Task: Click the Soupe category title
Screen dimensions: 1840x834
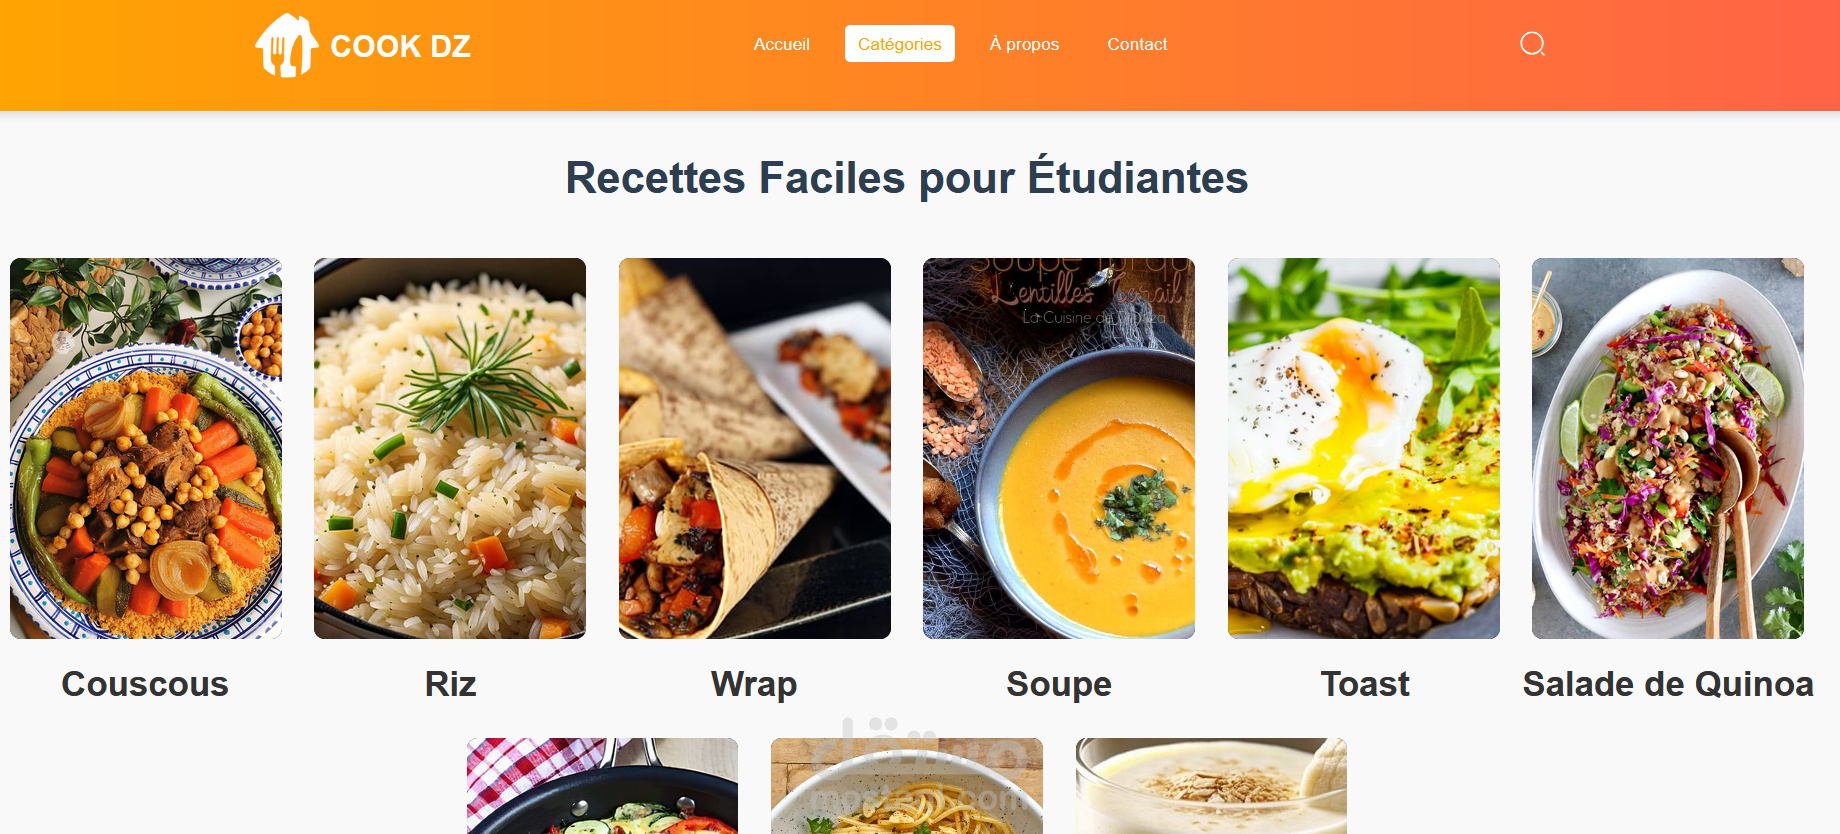Action: (x=1059, y=685)
